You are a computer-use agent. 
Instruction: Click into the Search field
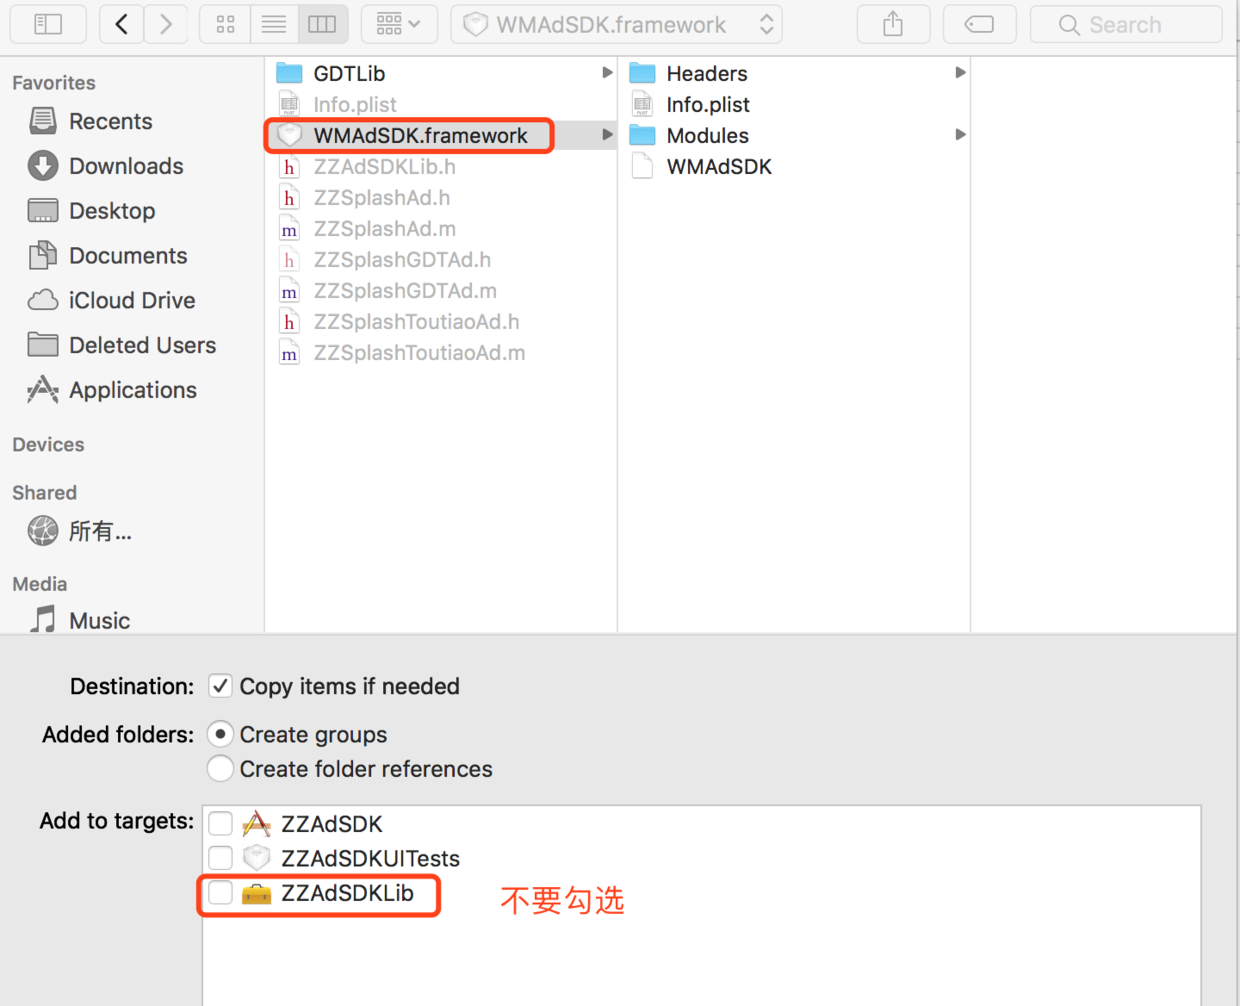pyautogui.click(x=1126, y=24)
